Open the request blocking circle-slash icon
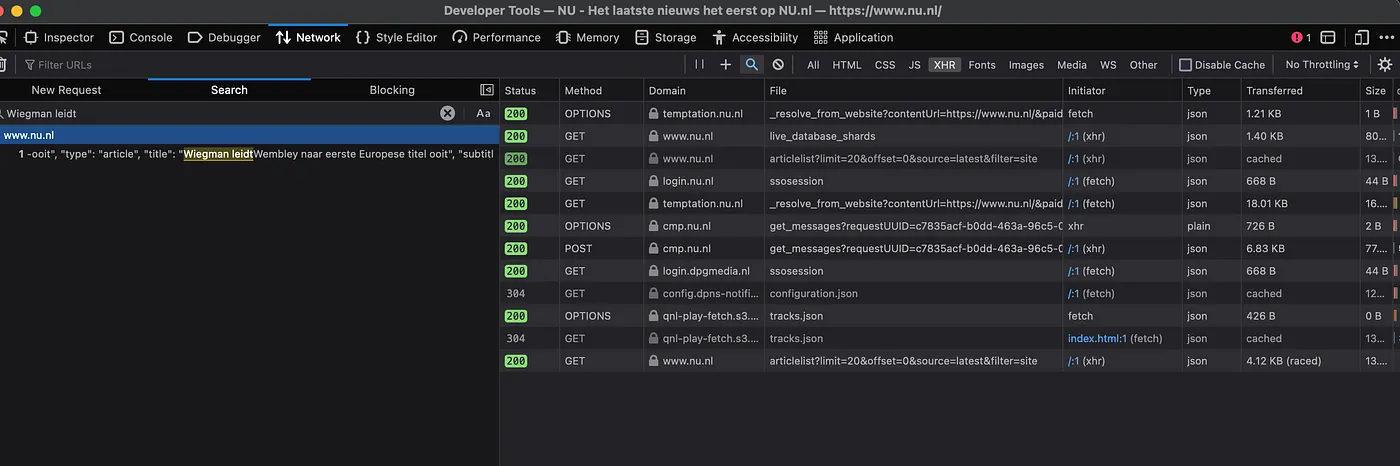 coord(778,64)
